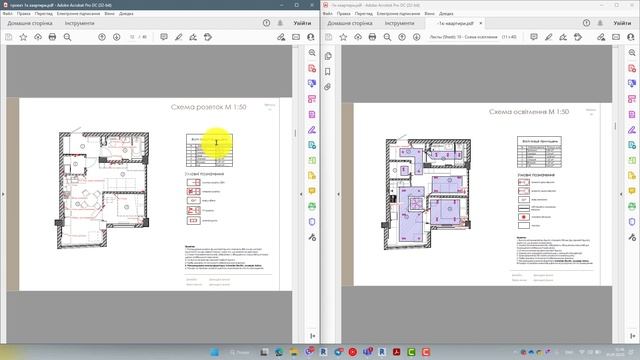Close the -1к квартири.pdf tab
Screen dimensions: 640x360
click(481, 23)
